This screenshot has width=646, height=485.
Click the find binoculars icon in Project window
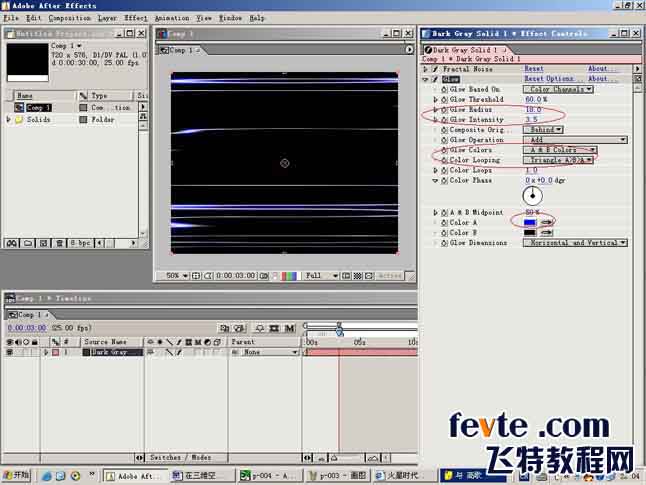[x=12, y=243]
